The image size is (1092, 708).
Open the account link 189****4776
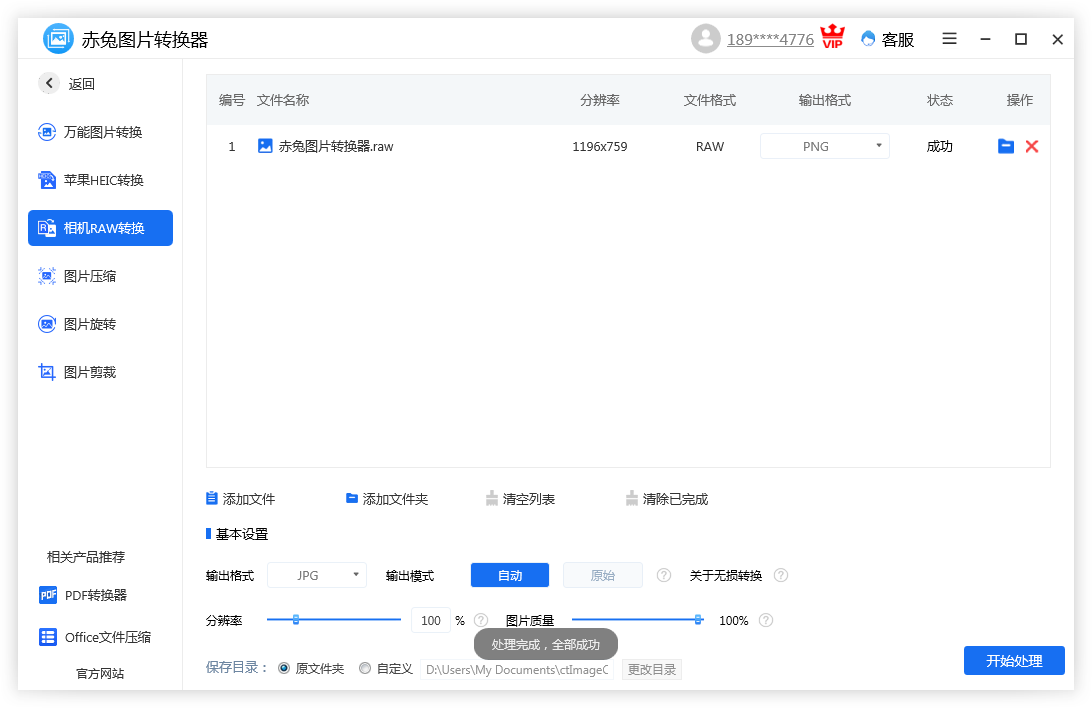click(x=770, y=40)
